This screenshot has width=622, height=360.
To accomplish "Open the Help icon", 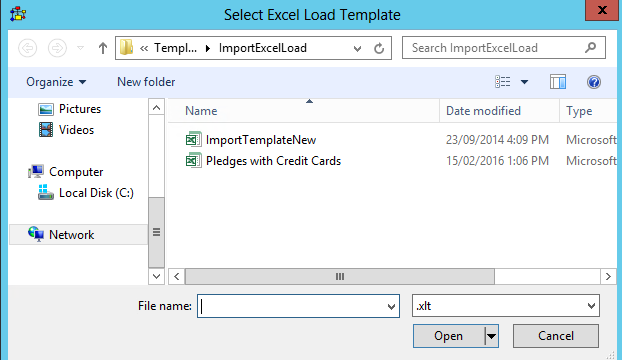I will pyautogui.click(x=594, y=82).
